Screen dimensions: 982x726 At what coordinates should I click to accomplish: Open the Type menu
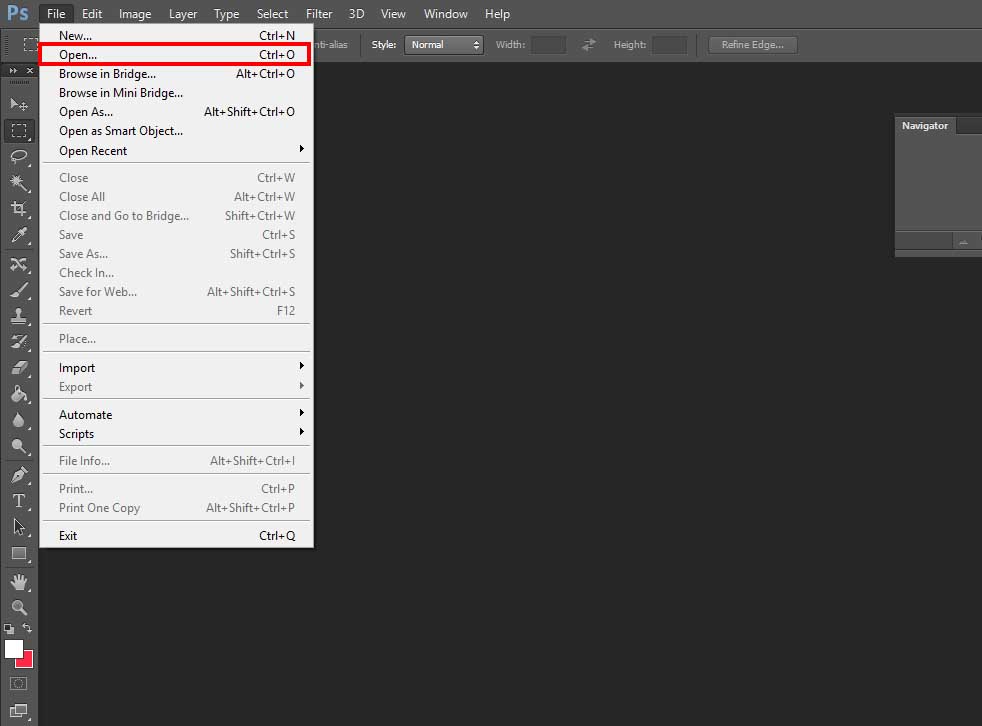click(x=226, y=14)
